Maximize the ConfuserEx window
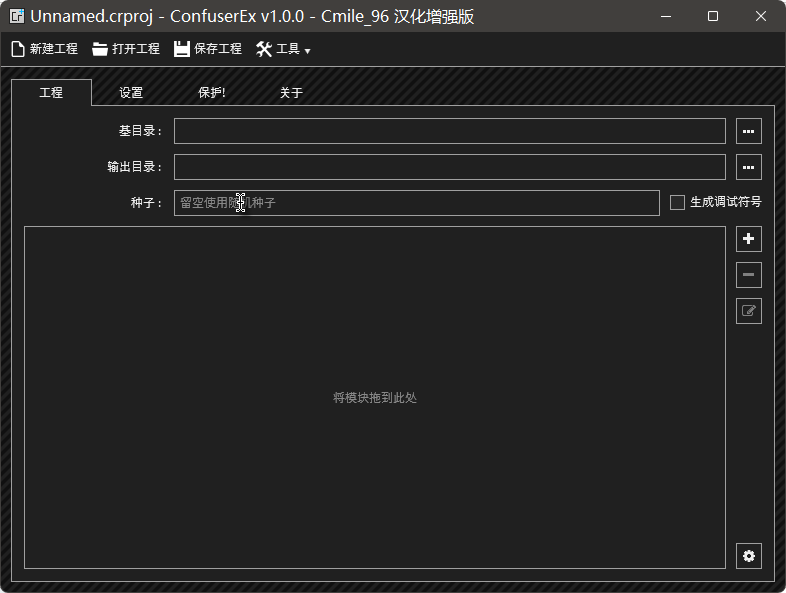 [713, 16]
